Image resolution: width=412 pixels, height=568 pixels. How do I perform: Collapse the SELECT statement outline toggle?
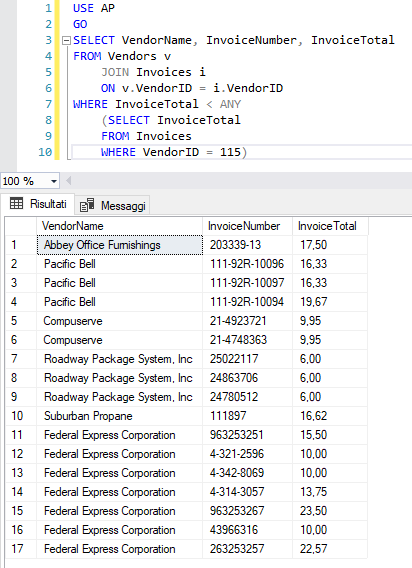(66, 40)
